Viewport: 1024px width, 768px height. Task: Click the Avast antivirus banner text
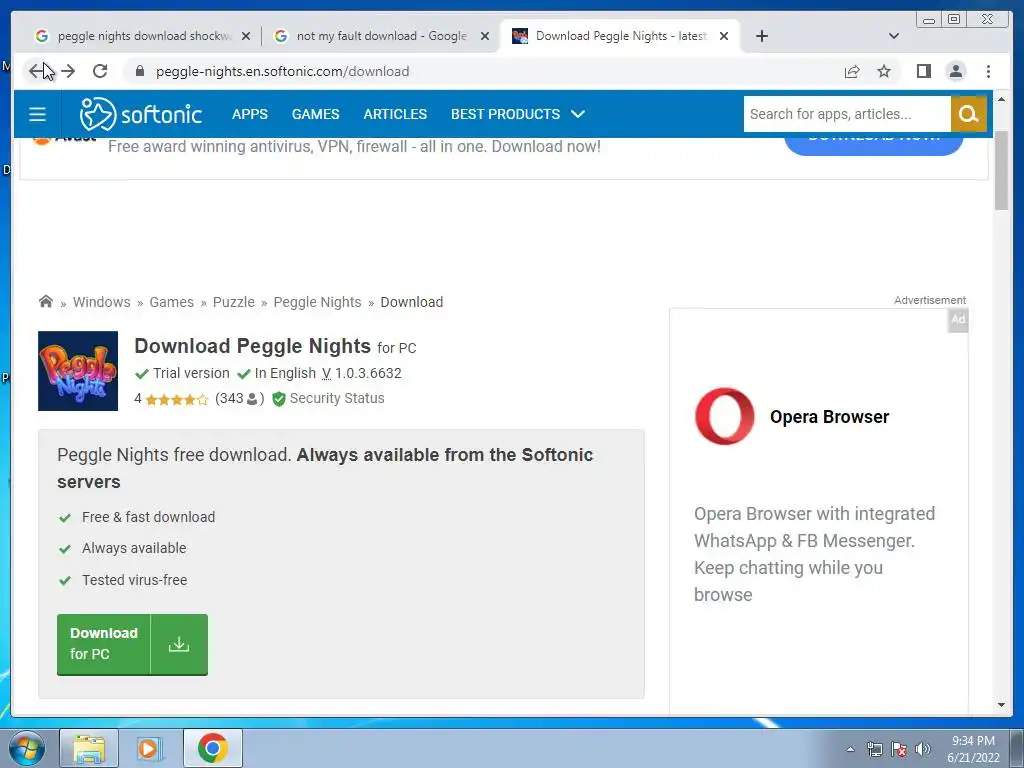[354, 146]
